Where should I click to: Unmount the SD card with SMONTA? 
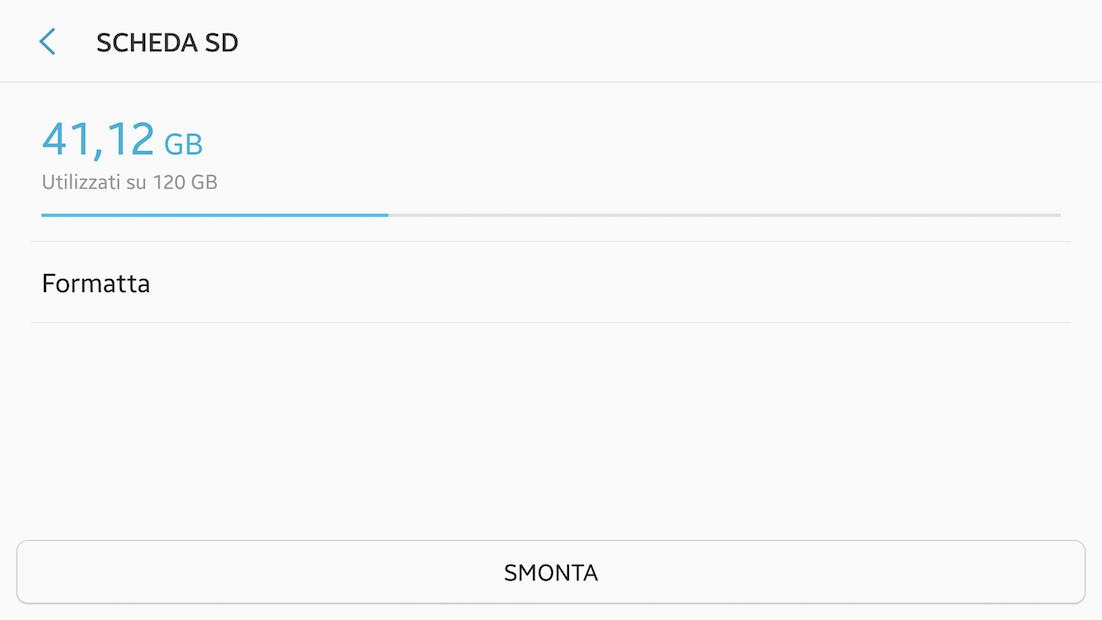[x=551, y=573]
